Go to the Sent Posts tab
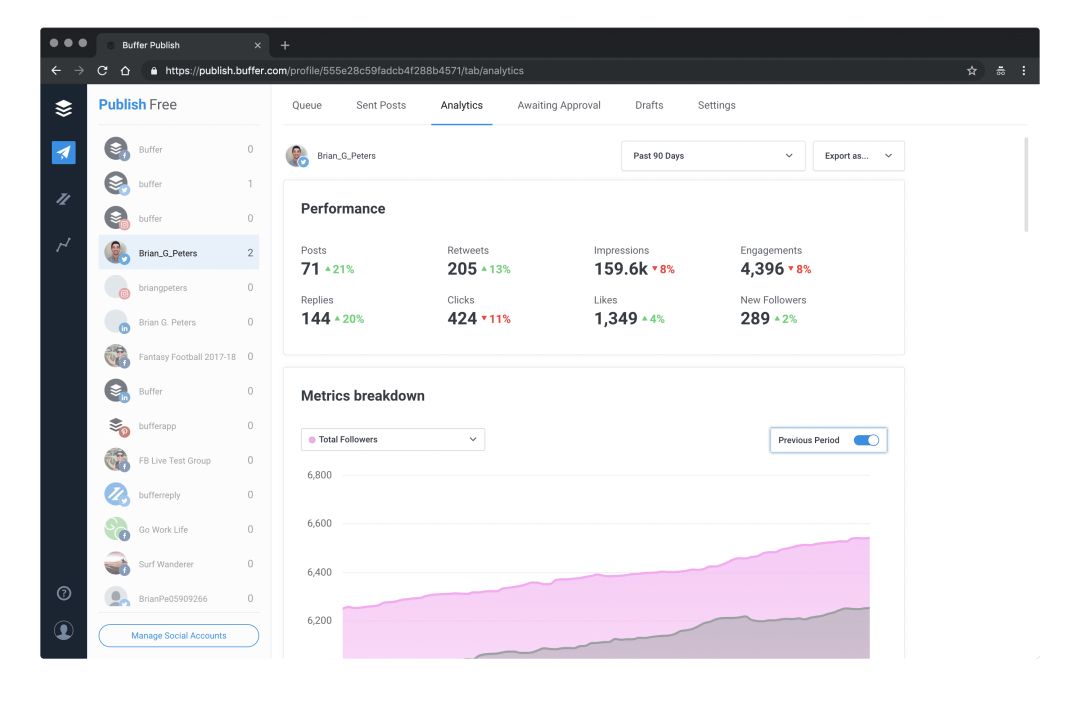The height and width of the screenshot is (712, 1080). (381, 105)
